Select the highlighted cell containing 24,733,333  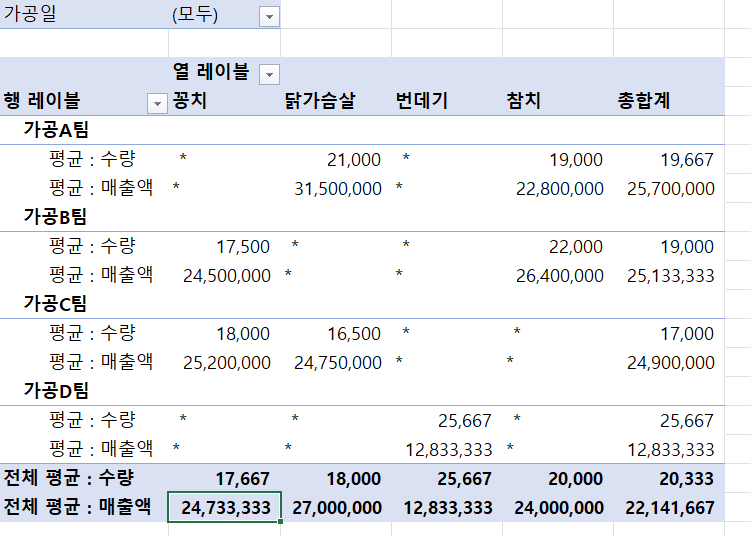coord(225,507)
